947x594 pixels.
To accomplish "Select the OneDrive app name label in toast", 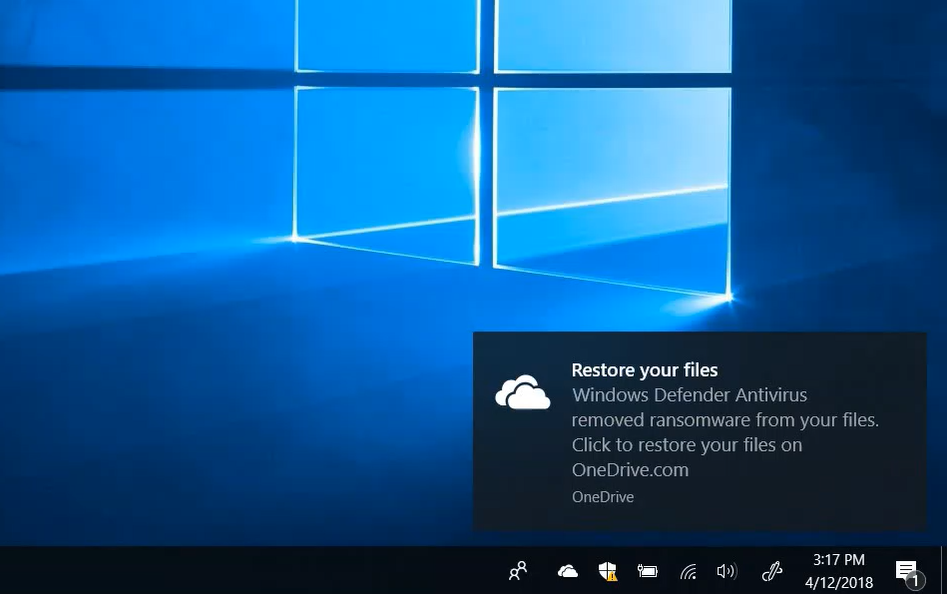I will point(602,497).
